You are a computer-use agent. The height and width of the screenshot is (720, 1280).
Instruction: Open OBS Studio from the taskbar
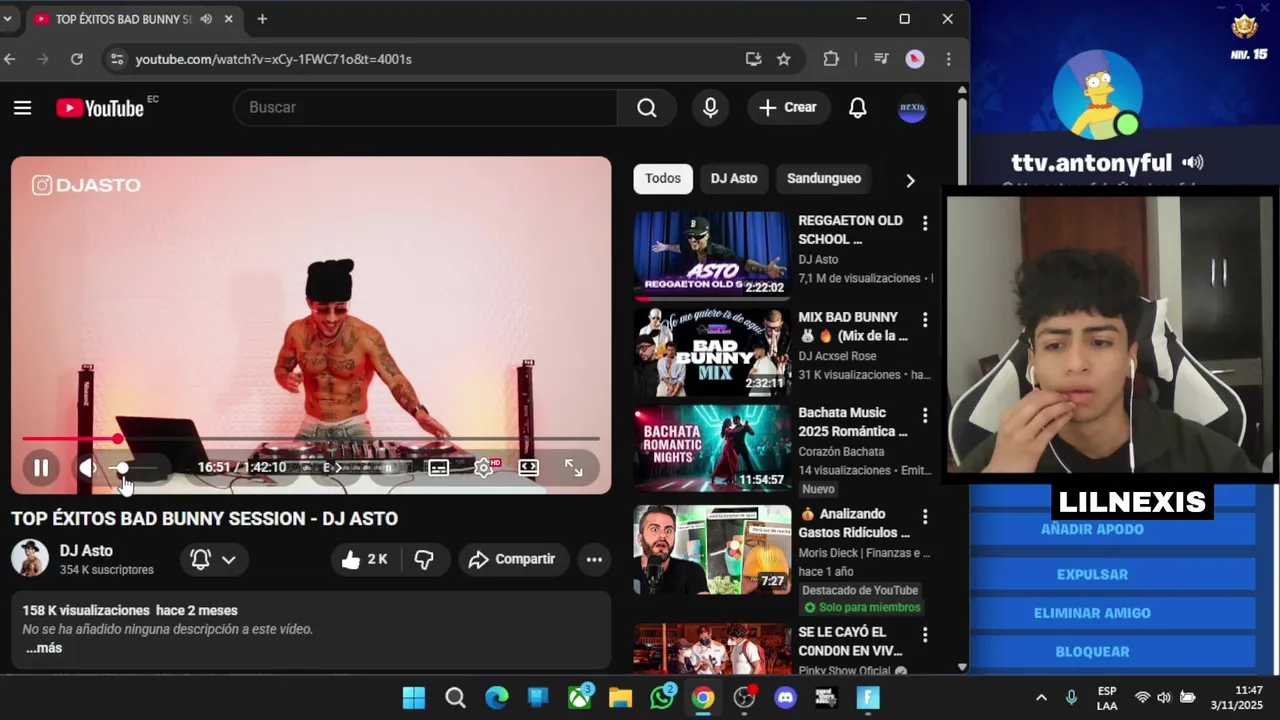(x=744, y=698)
